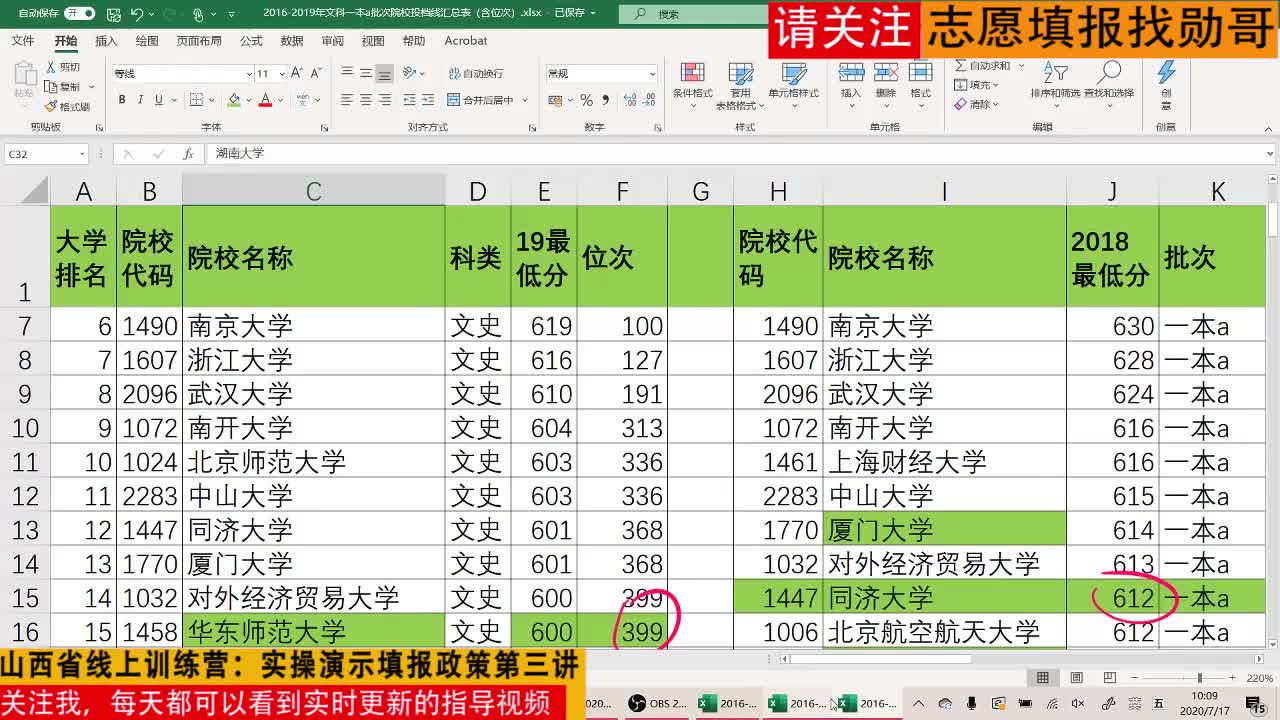Screen dimensions: 1280x720
Task: Toggle bottom align for the cell
Action: point(384,73)
